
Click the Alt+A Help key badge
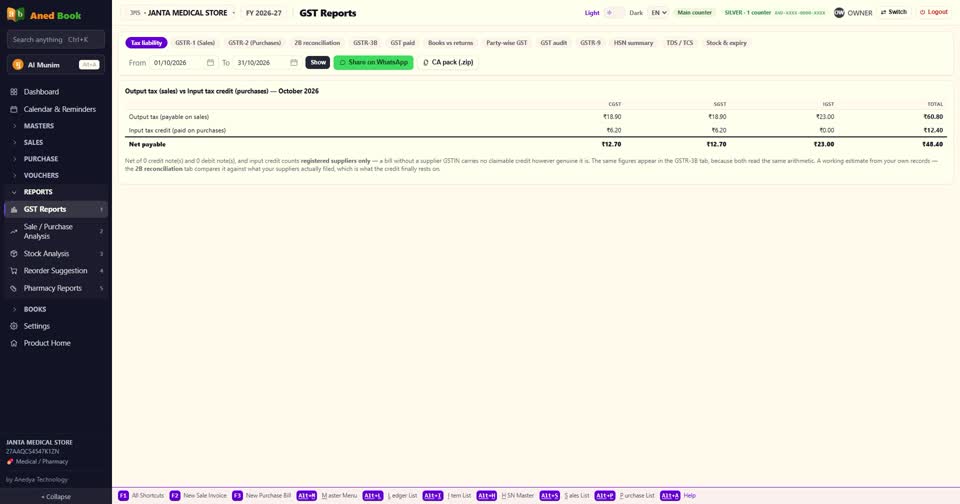click(670, 495)
